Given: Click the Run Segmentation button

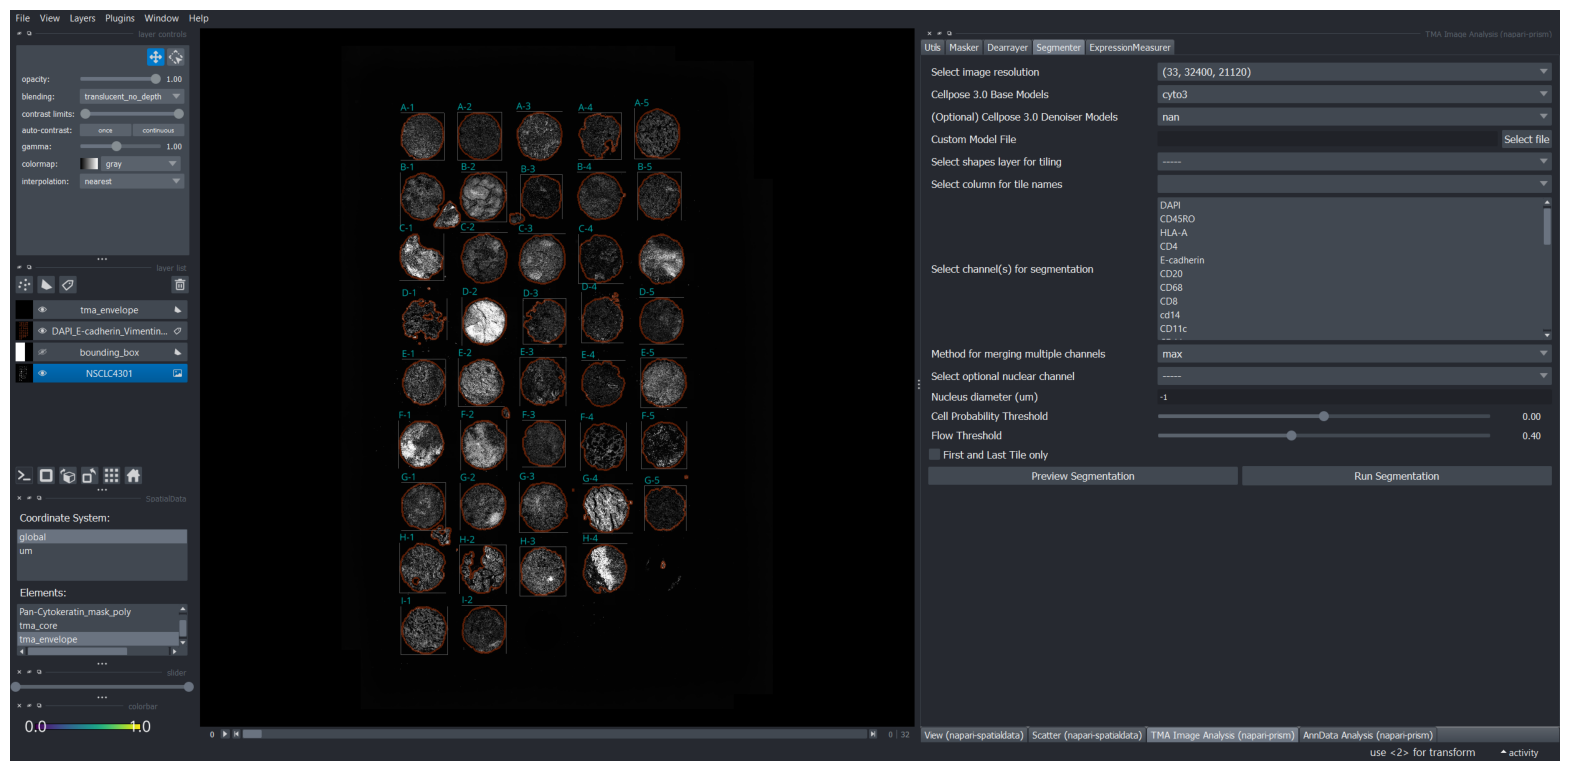Looking at the screenshot, I should pos(1396,476).
